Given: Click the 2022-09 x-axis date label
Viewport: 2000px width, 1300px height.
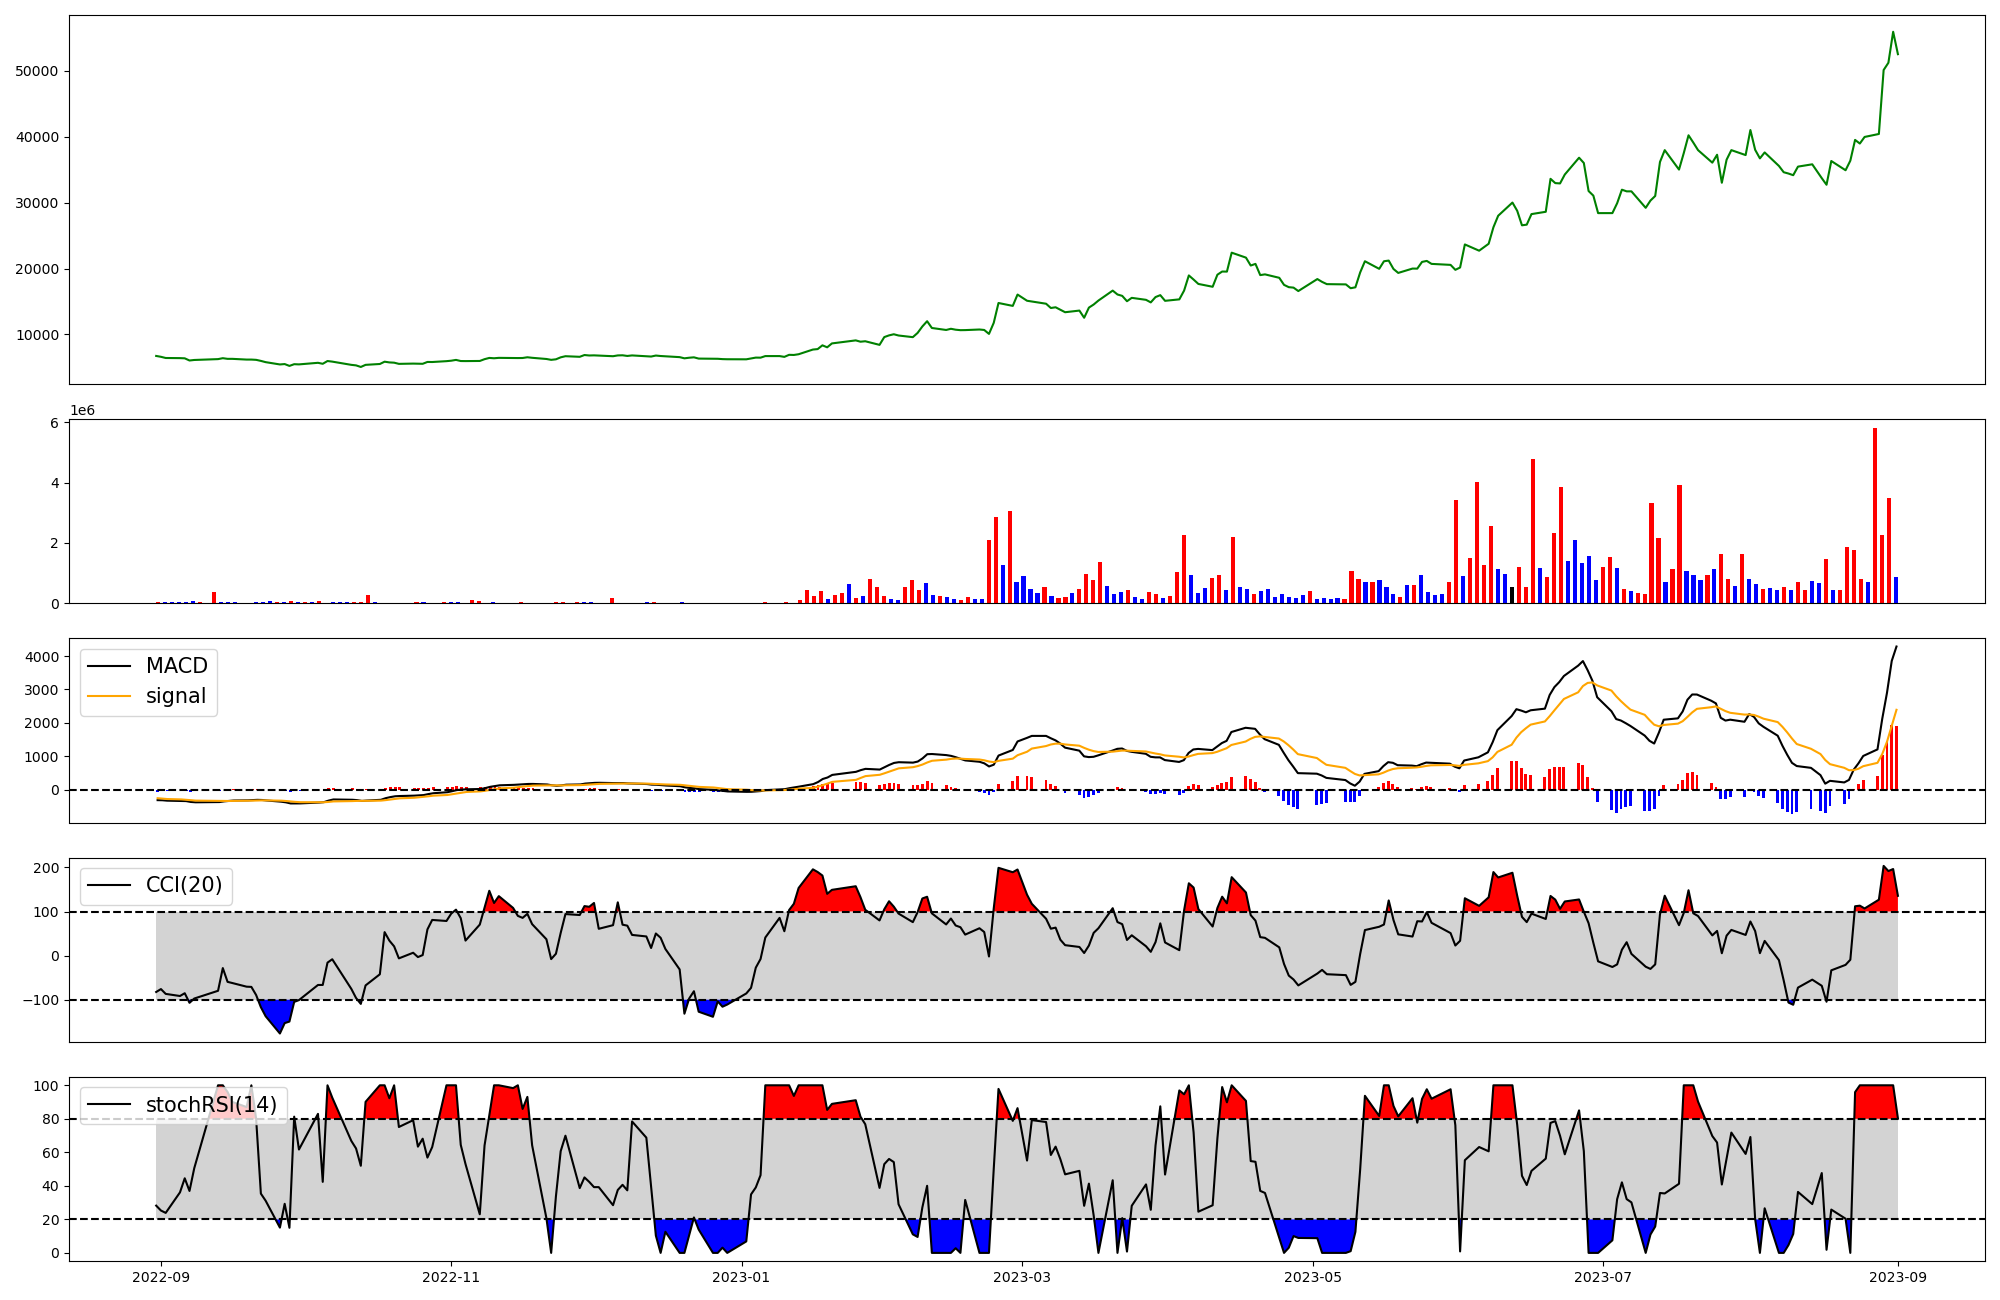Looking at the screenshot, I should (161, 1277).
